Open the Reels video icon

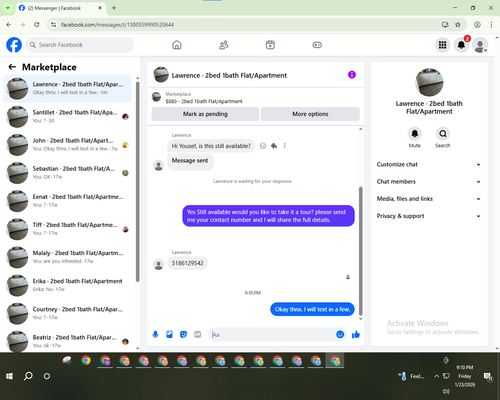(270, 45)
